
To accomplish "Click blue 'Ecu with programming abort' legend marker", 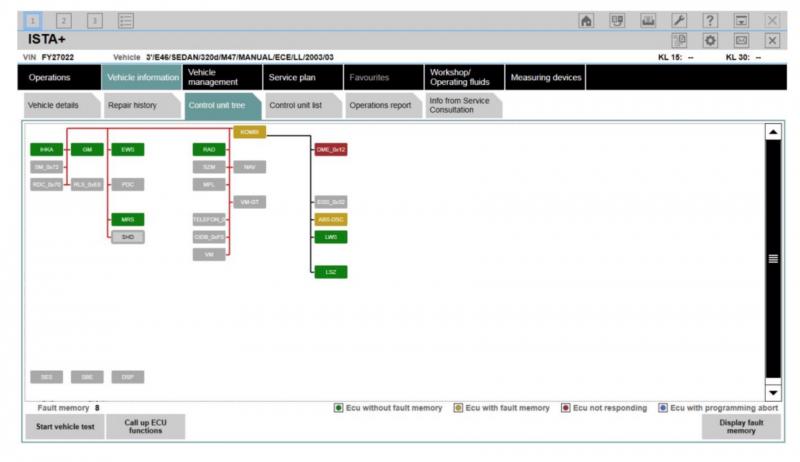I will 662,408.
